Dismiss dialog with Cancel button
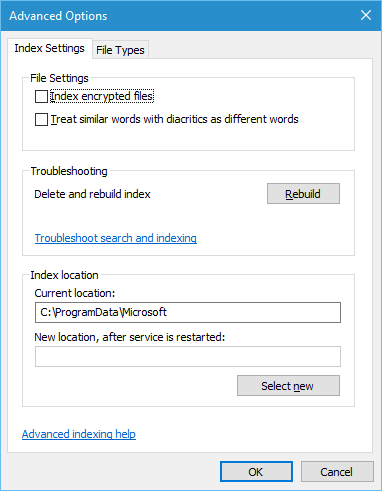 pos(337,472)
